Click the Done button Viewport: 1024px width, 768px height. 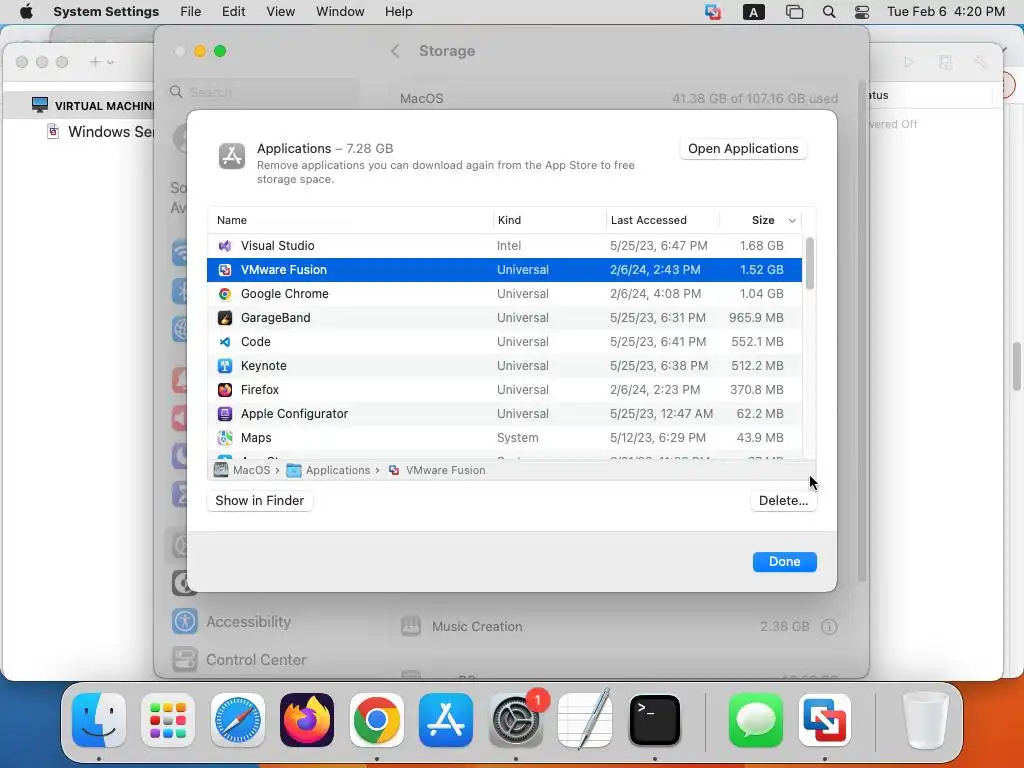pyautogui.click(x=784, y=562)
